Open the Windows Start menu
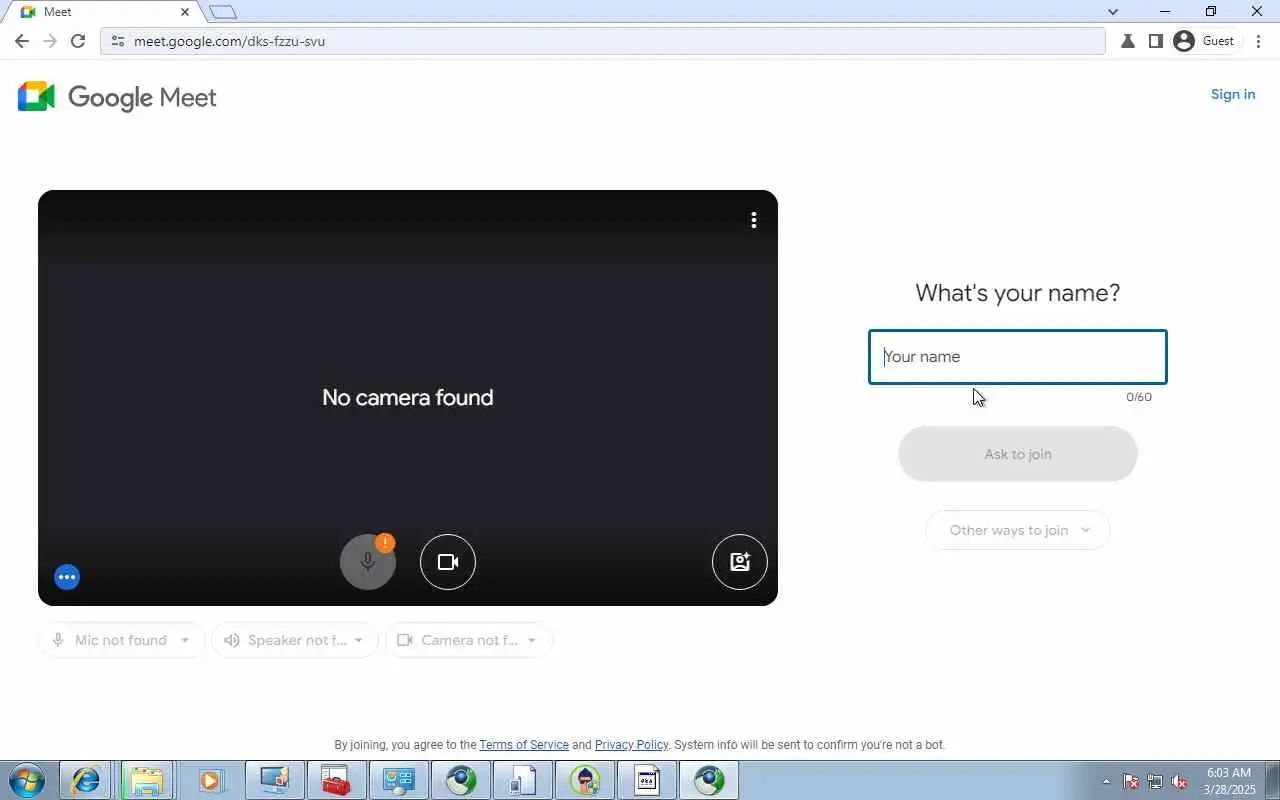Screen dimensions: 1280x800 pos(27,780)
